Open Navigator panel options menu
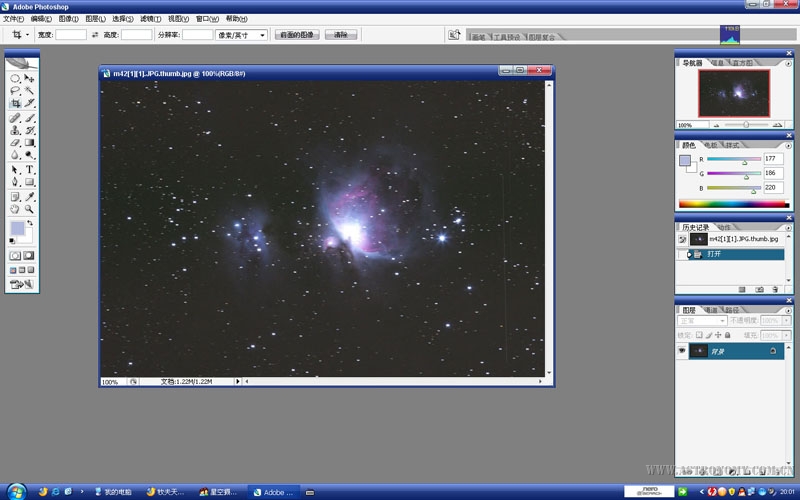 click(788, 63)
